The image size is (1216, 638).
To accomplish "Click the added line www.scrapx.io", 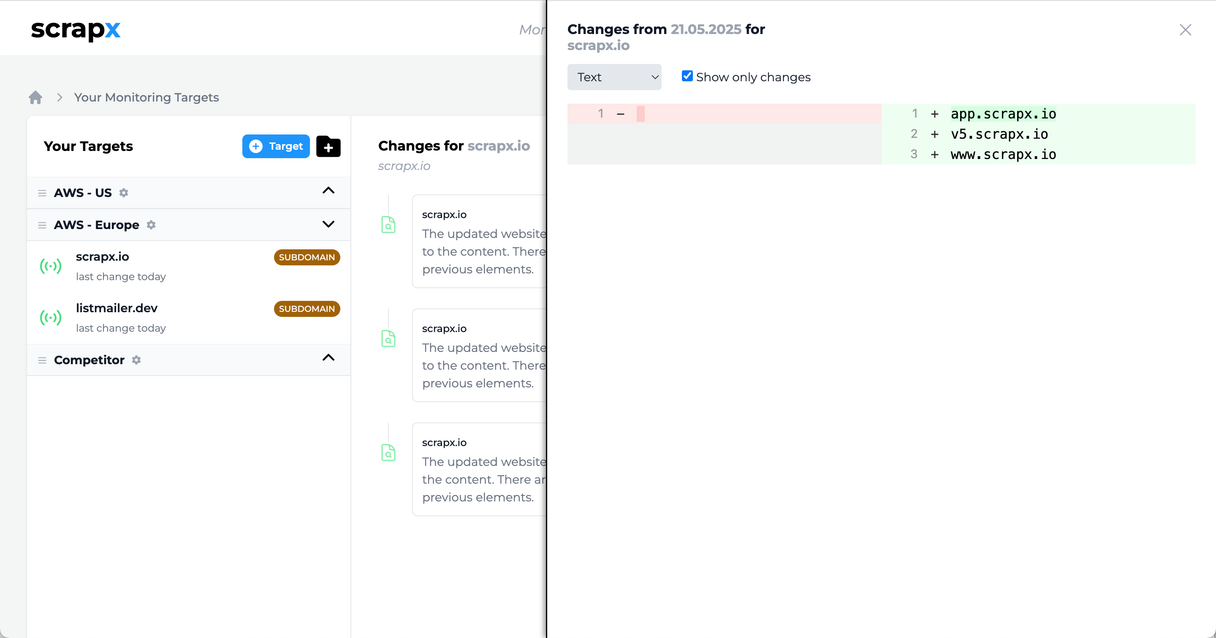I will [1003, 154].
